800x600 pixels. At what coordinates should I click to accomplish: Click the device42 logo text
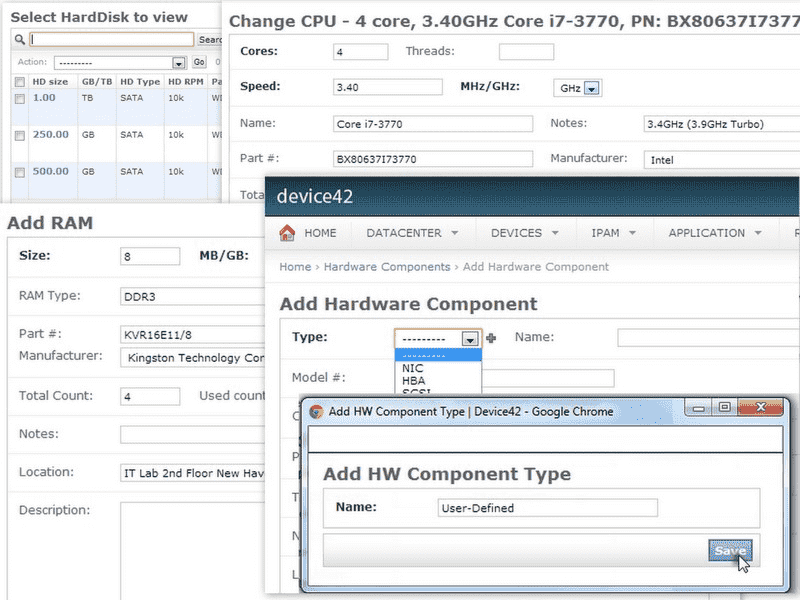click(x=315, y=196)
